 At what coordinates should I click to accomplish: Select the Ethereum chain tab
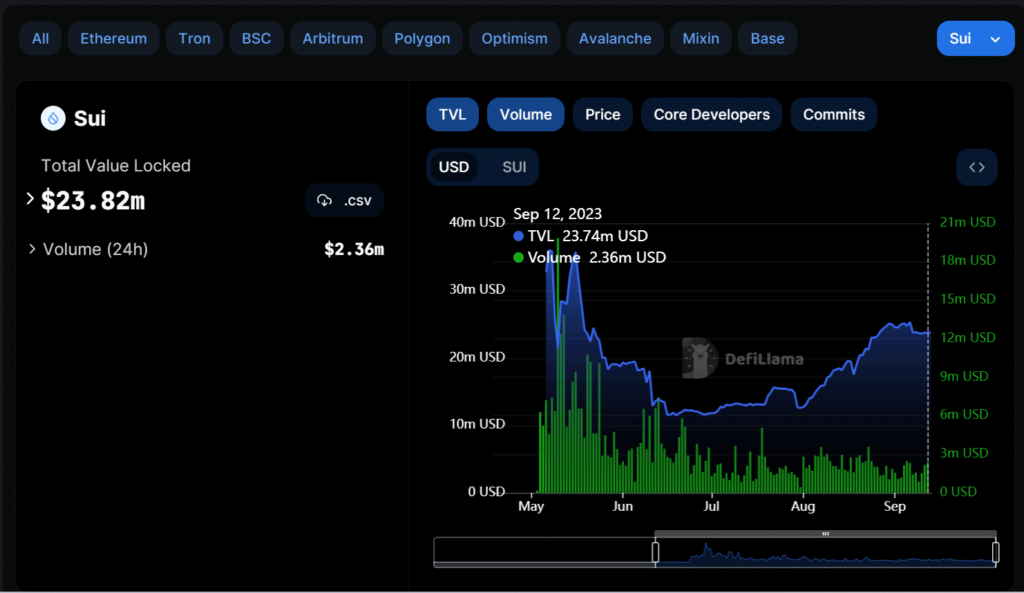pos(113,38)
